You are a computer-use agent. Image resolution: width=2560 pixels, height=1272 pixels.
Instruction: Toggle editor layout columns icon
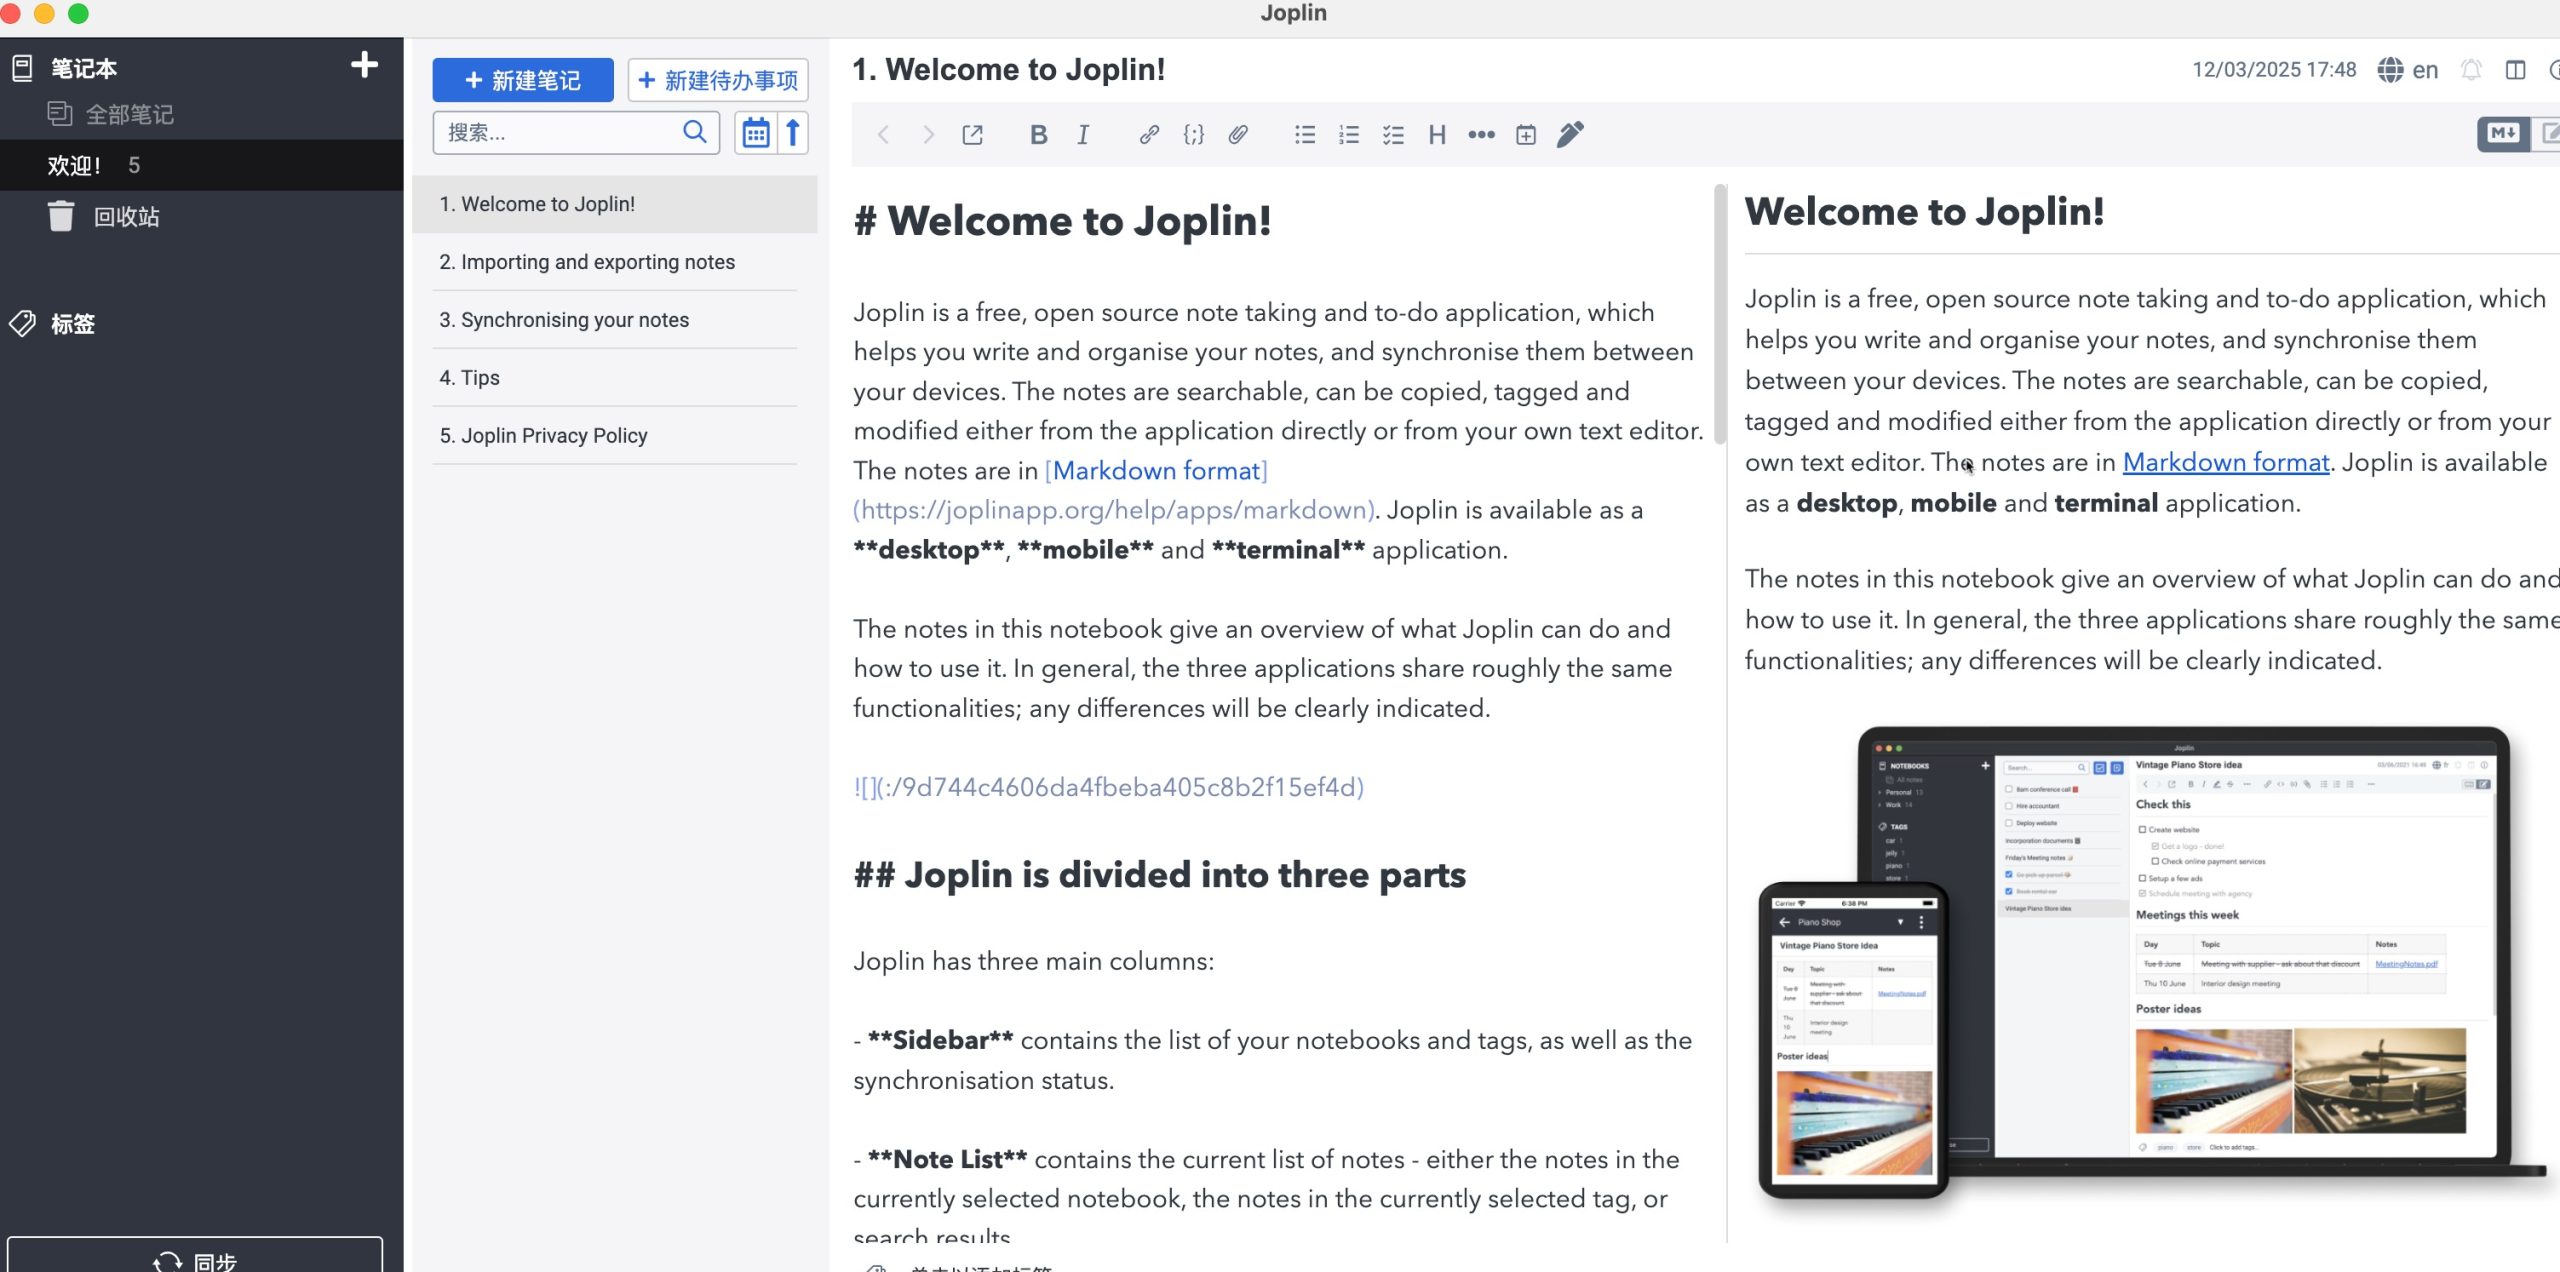pyautogui.click(x=2515, y=70)
